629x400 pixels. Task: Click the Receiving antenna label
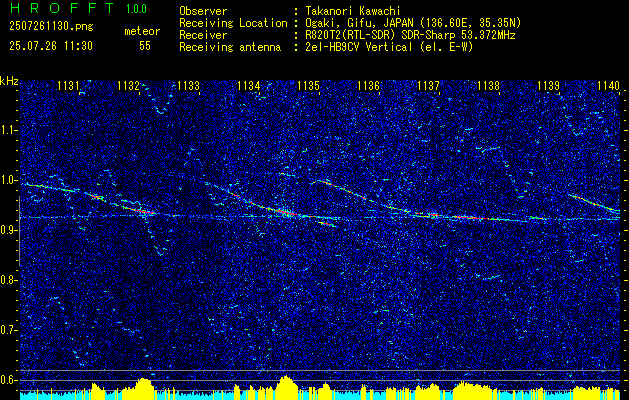click(230, 47)
